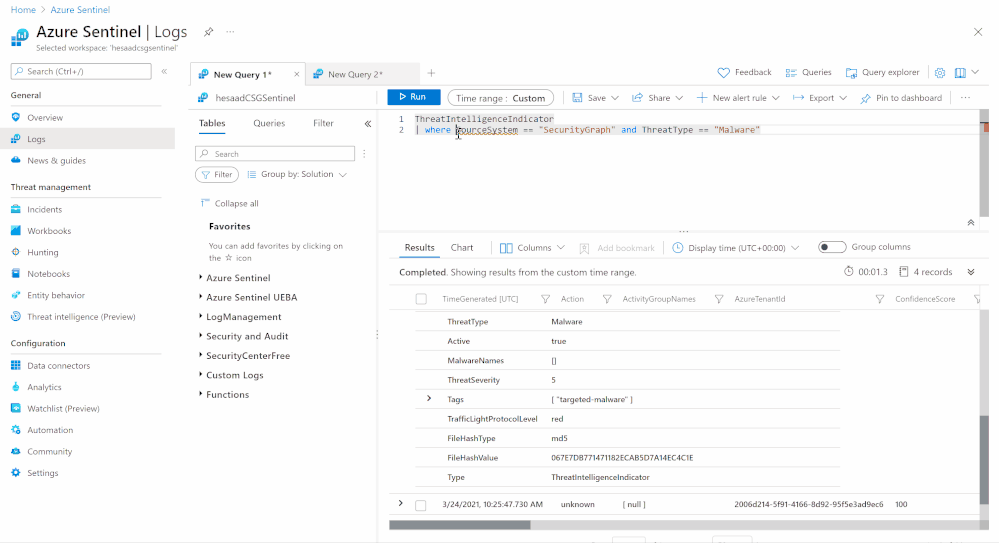Pin query to dashboard
Viewport: 999px width, 543px height.
[901, 98]
